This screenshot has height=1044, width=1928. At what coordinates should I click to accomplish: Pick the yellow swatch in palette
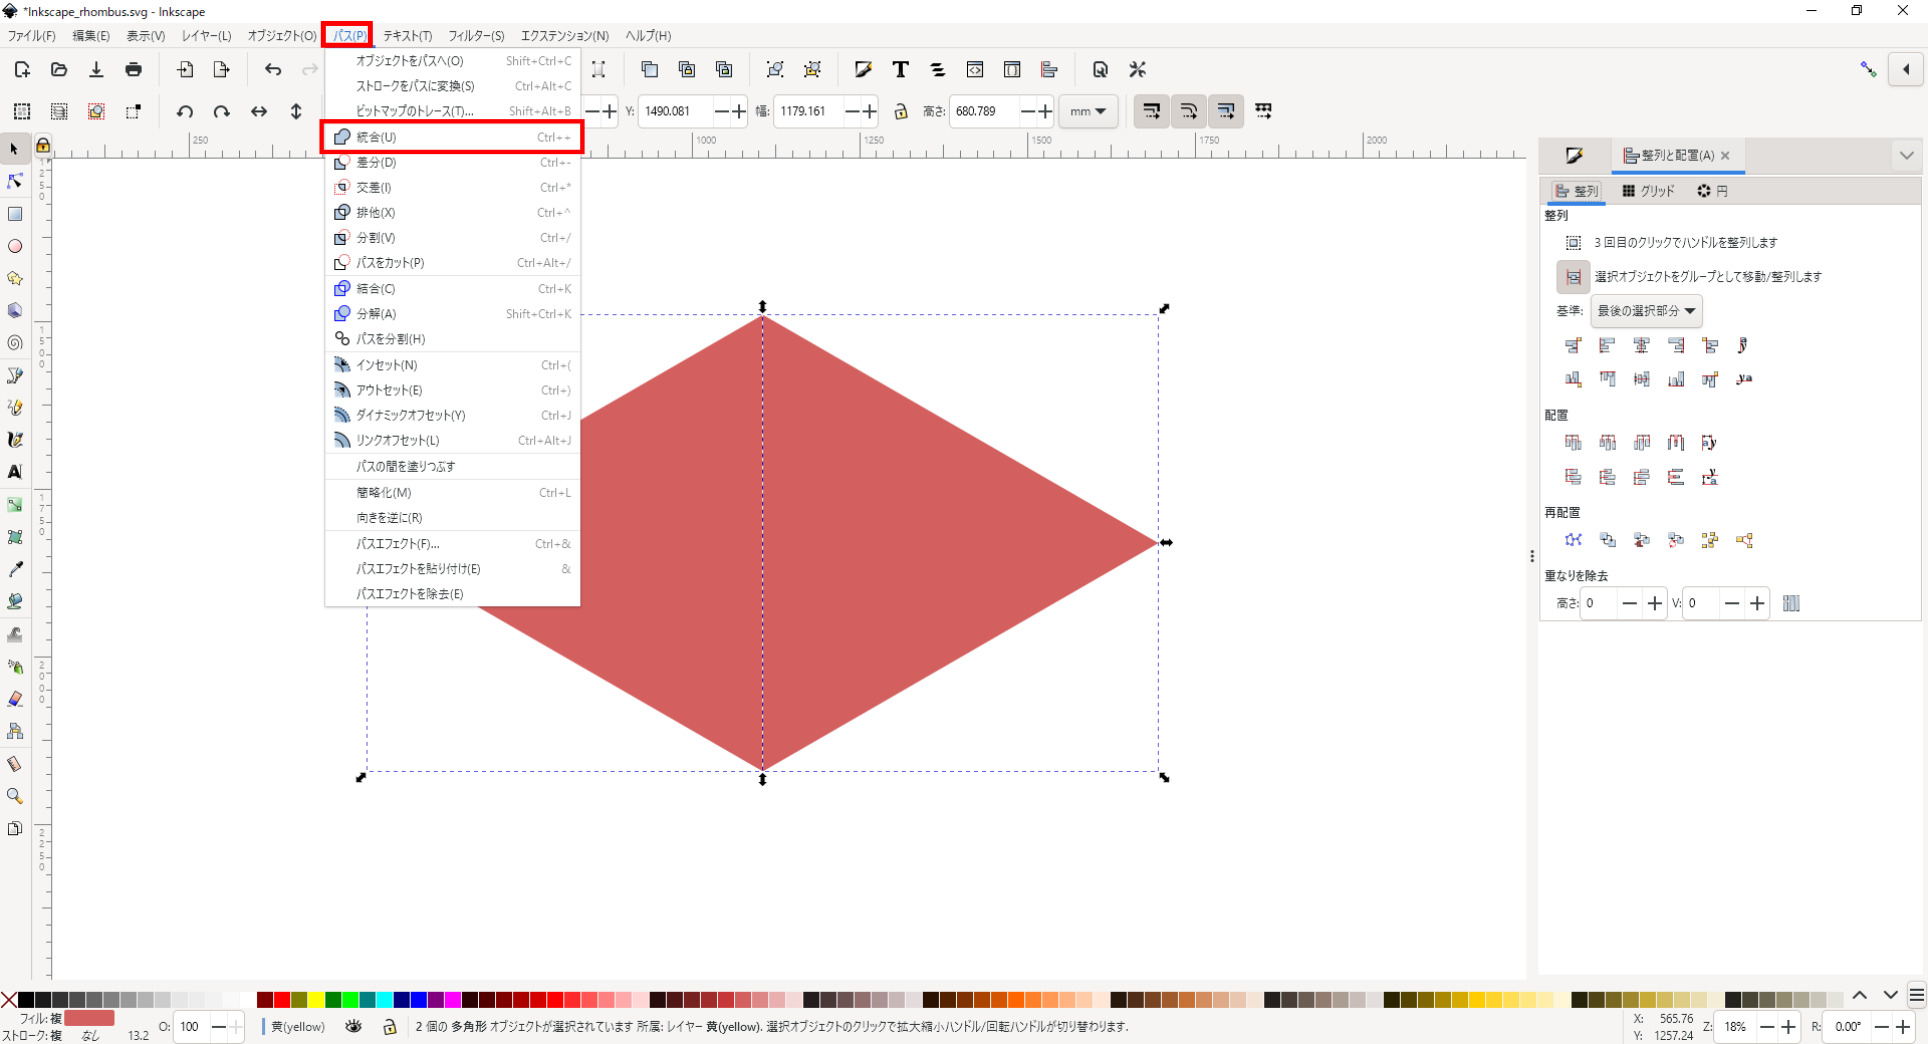point(316,999)
